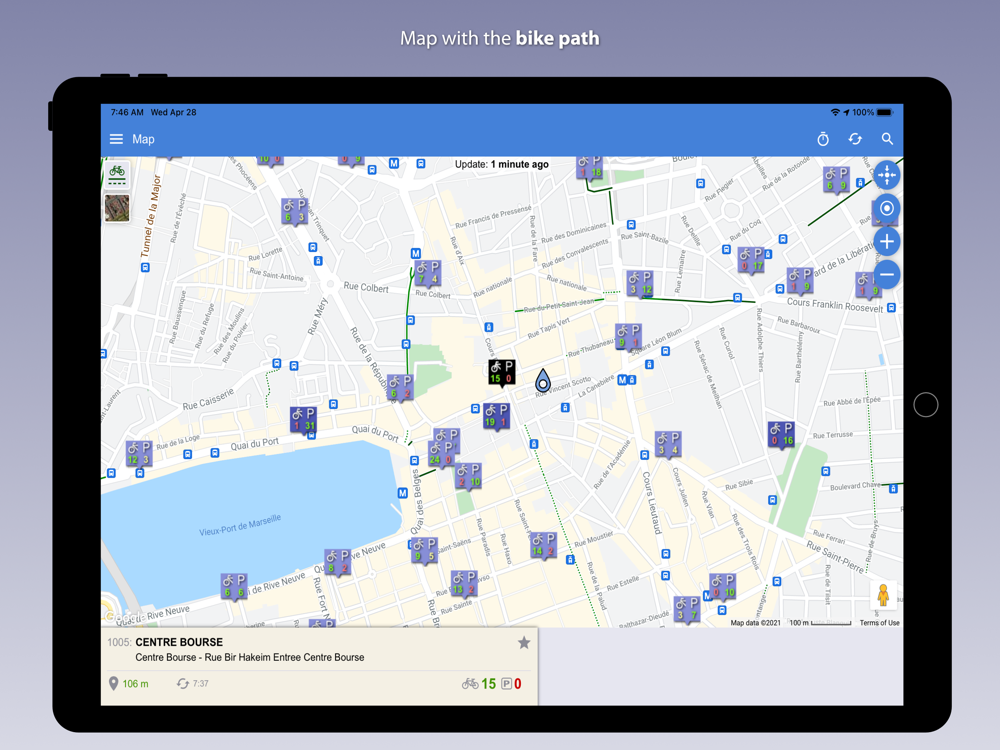Tap the battery indicator in status bar
The height and width of the screenshot is (750, 1000).
pyautogui.click(x=885, y=112)
